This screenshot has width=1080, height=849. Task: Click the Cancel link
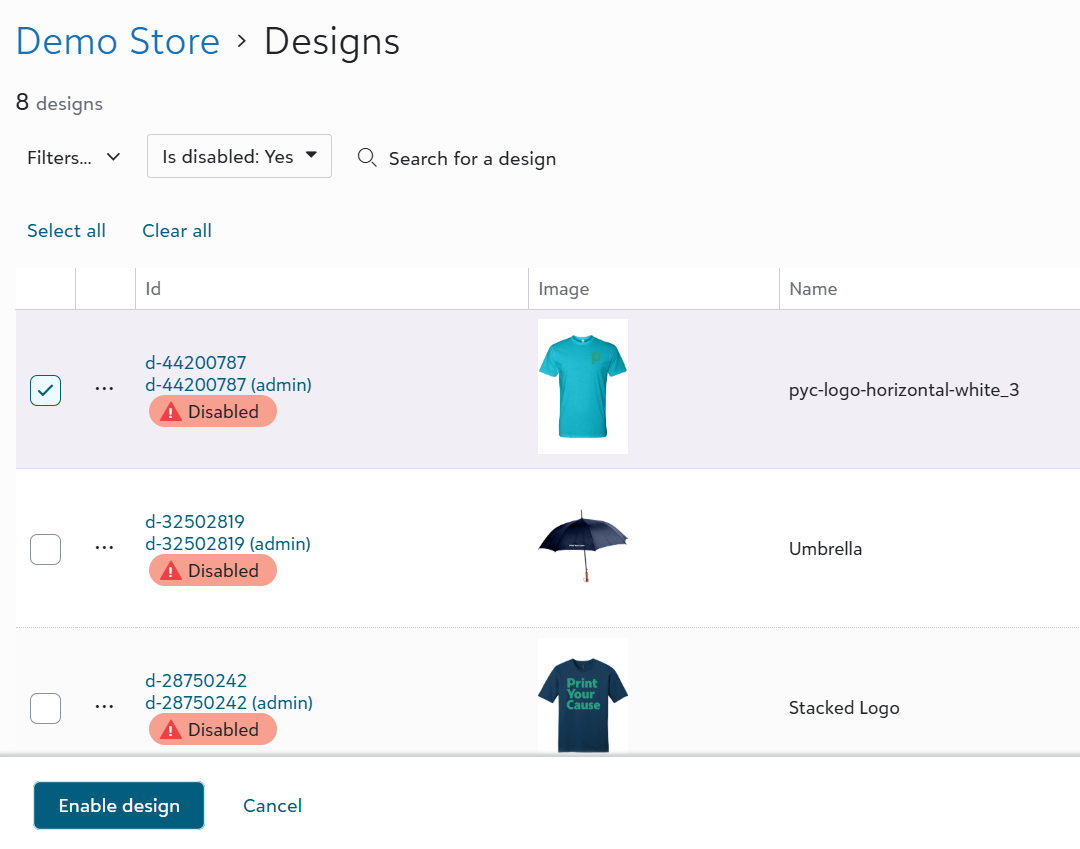click(x=272, y=806)
